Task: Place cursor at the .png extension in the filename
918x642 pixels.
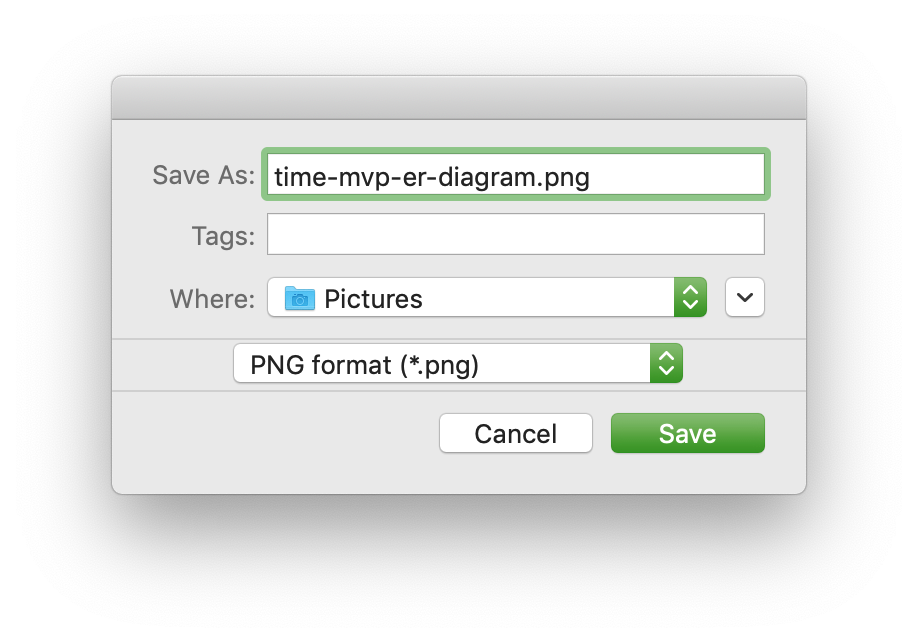Action: click(x=566, y=177)
